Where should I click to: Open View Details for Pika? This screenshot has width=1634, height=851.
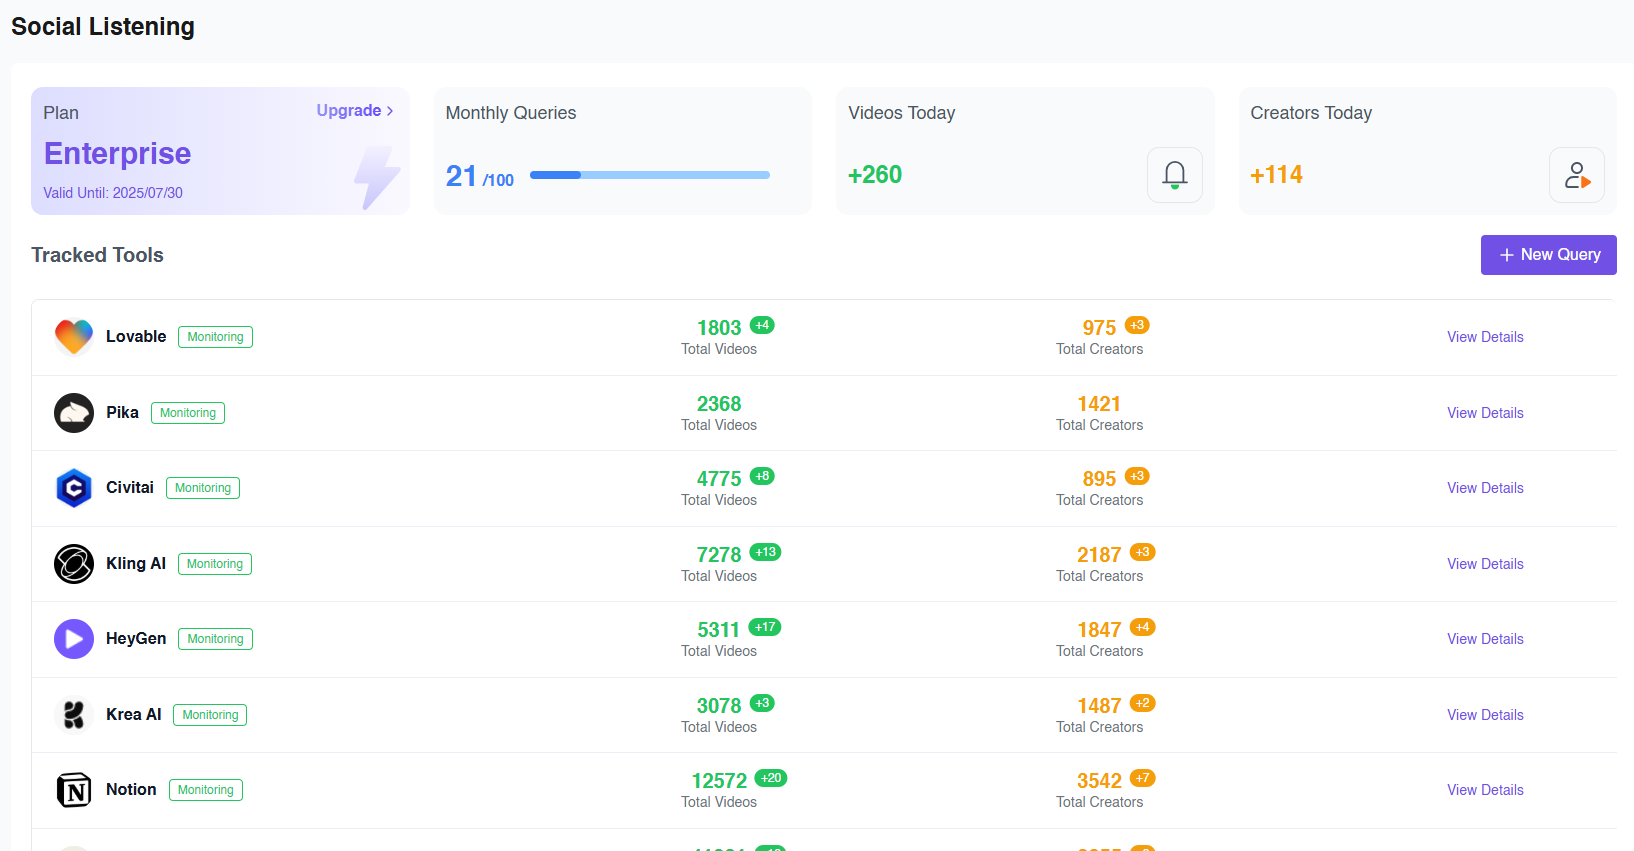1485,413
